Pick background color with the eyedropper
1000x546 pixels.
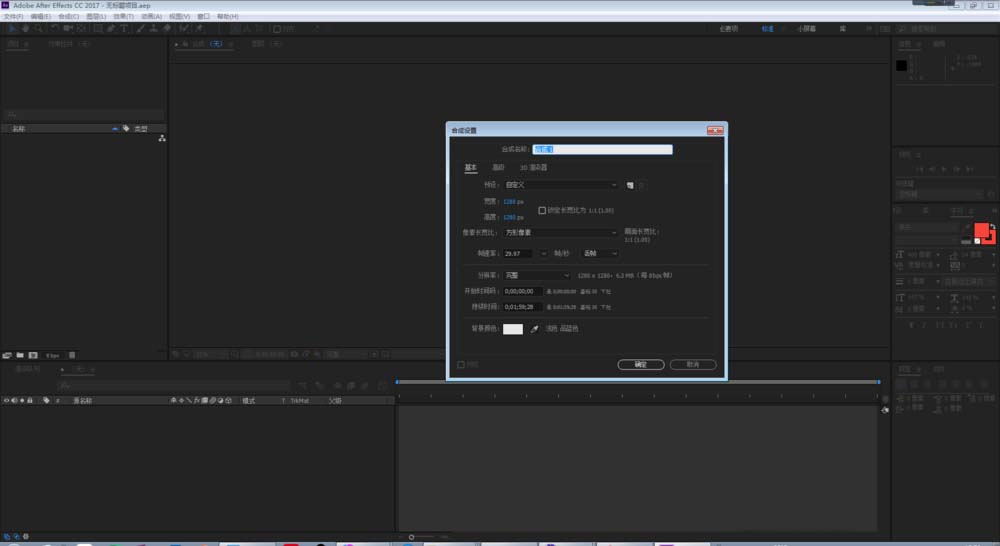tap(534, 329)
